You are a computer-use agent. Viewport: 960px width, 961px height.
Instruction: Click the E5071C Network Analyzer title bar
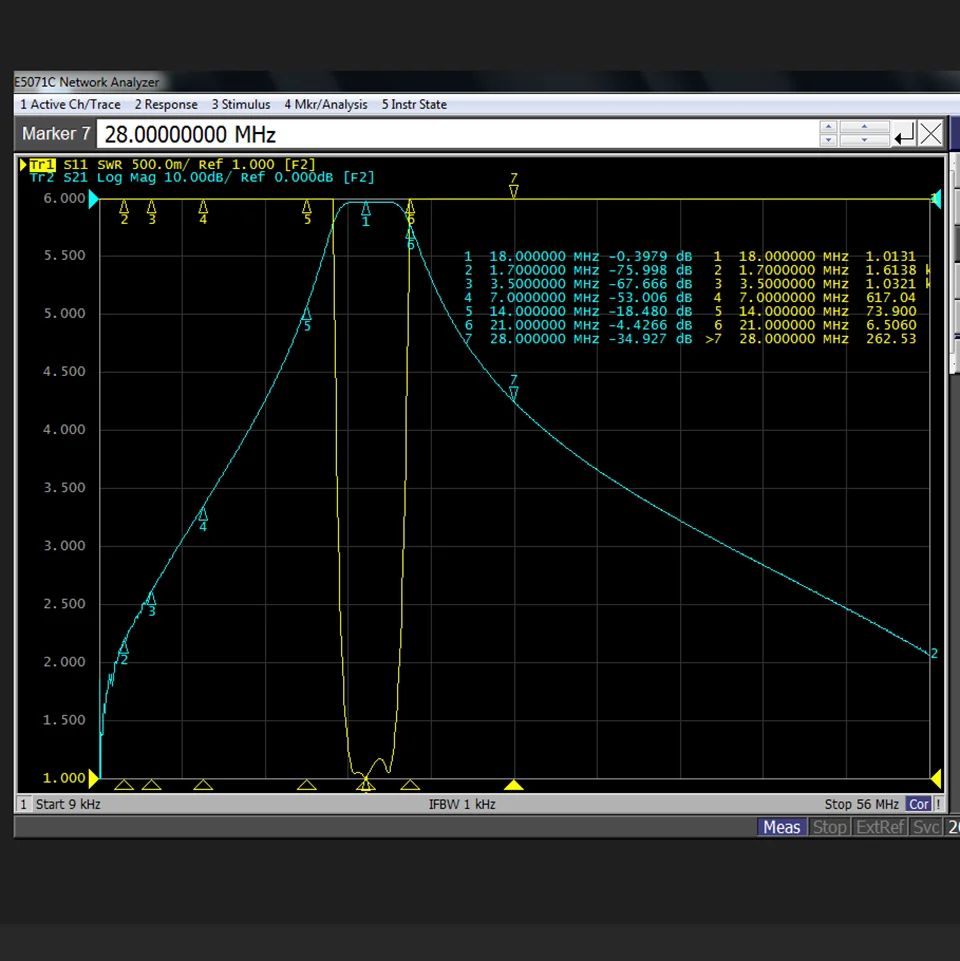click(x=487, y=82)
